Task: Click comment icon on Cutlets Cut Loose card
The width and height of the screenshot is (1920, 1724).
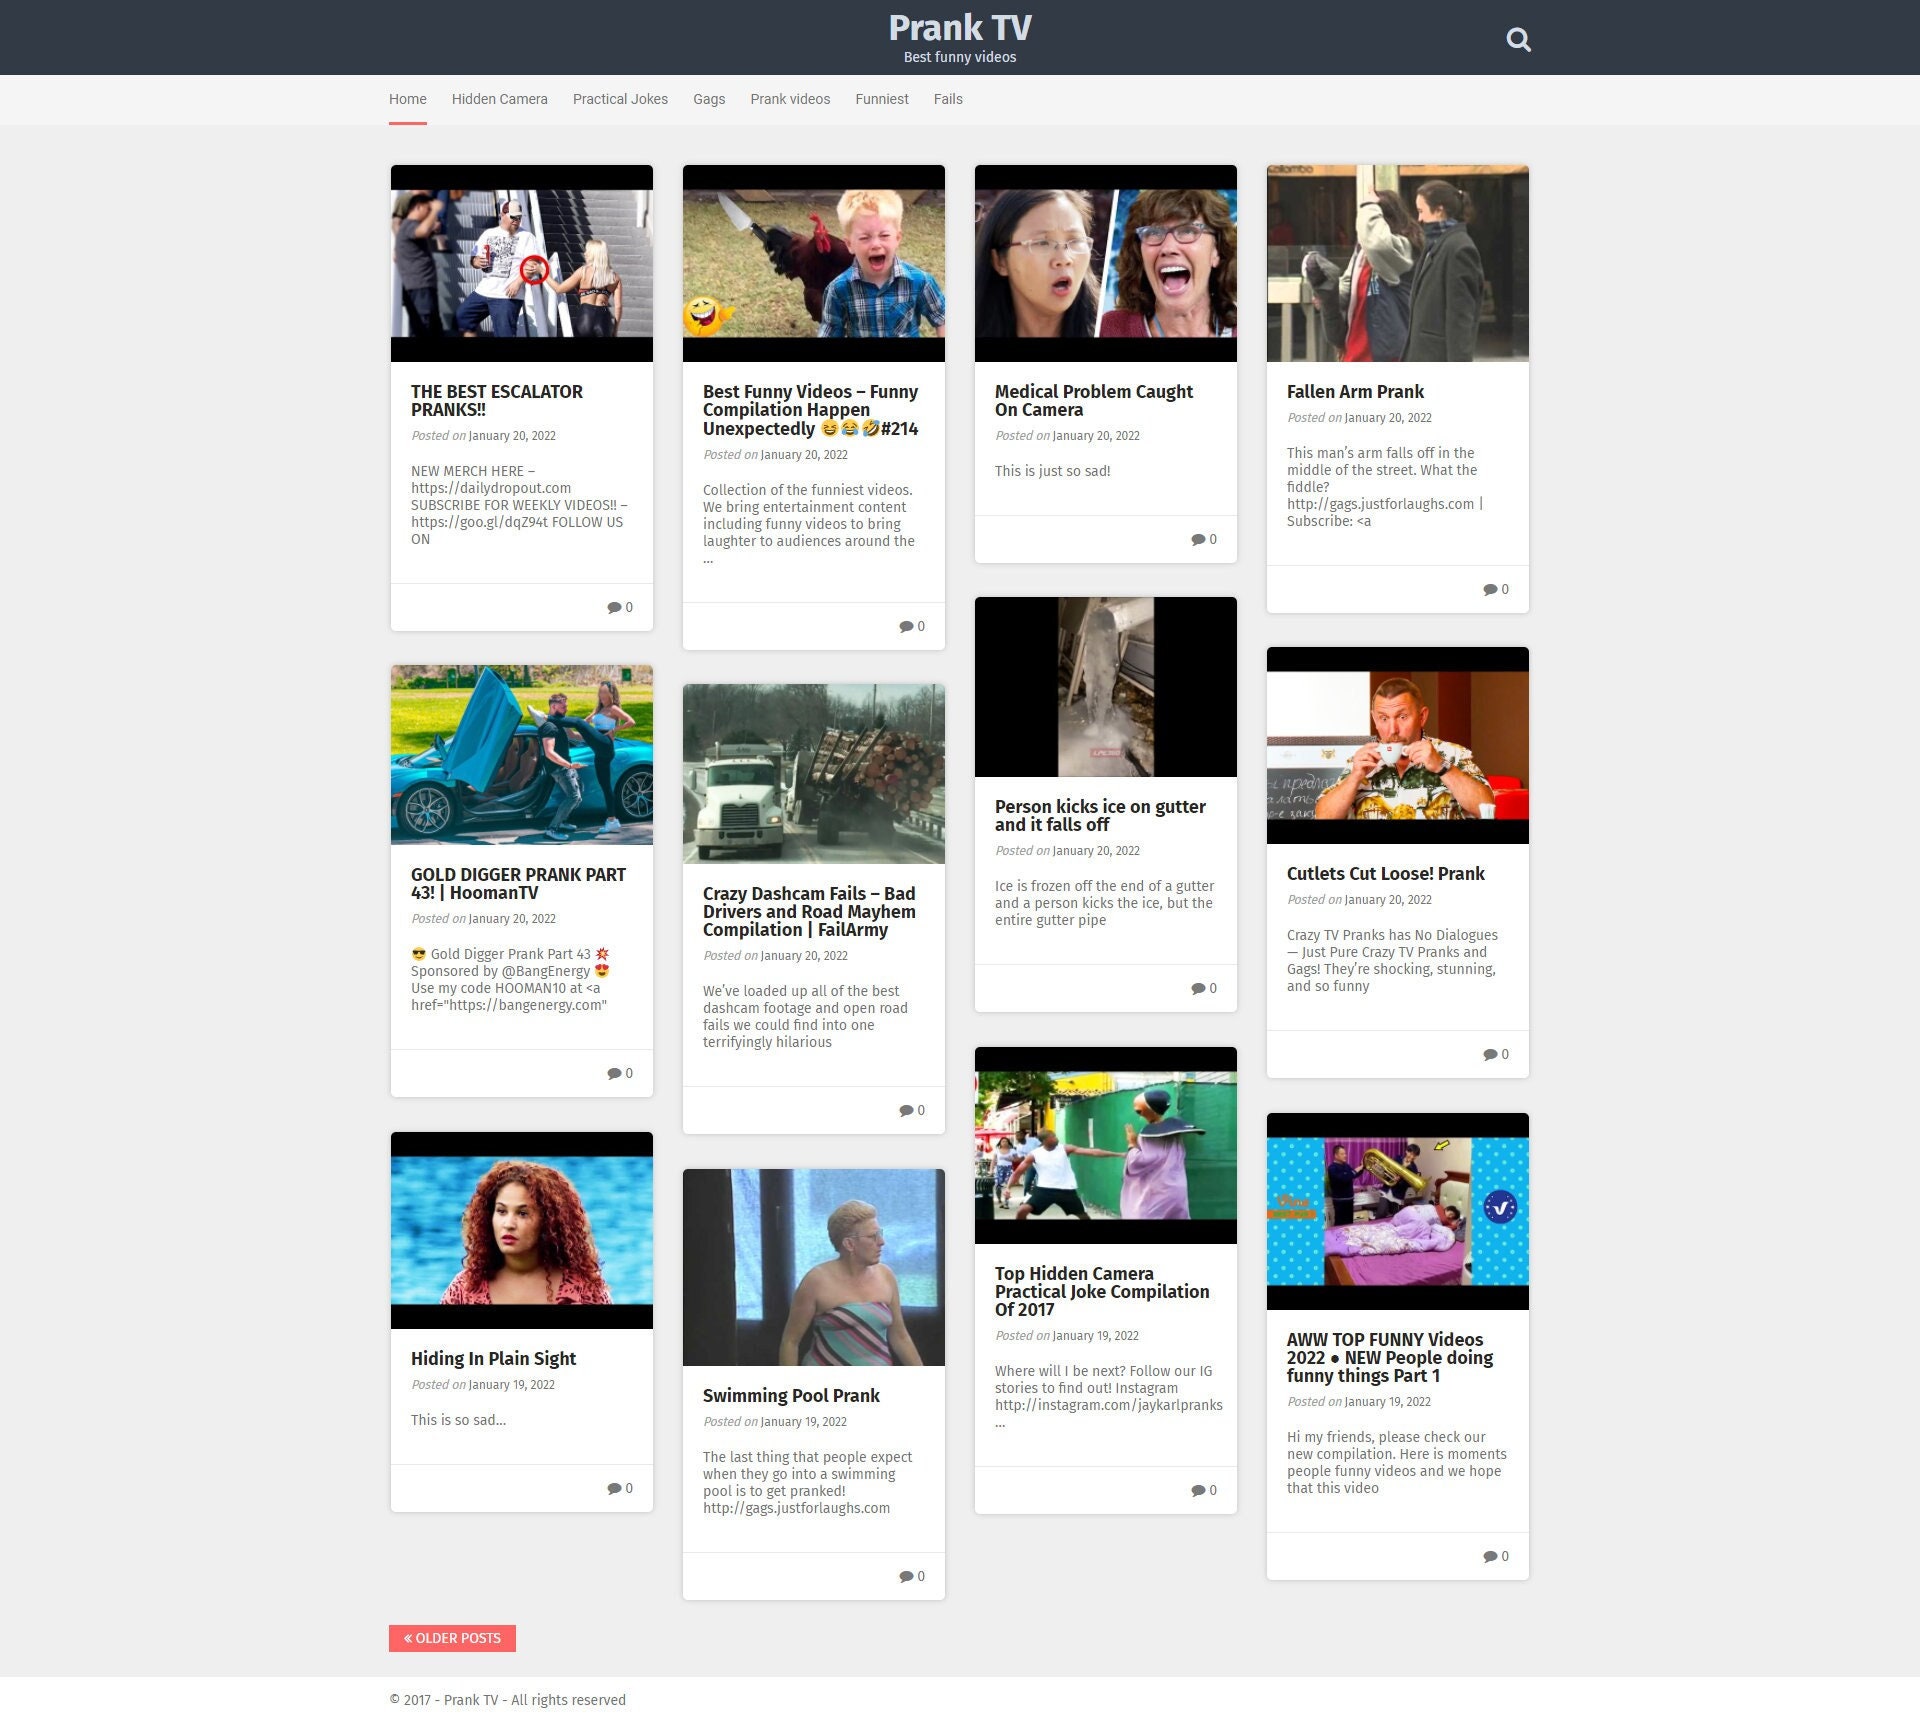Action: (x=1490, y=1054)
